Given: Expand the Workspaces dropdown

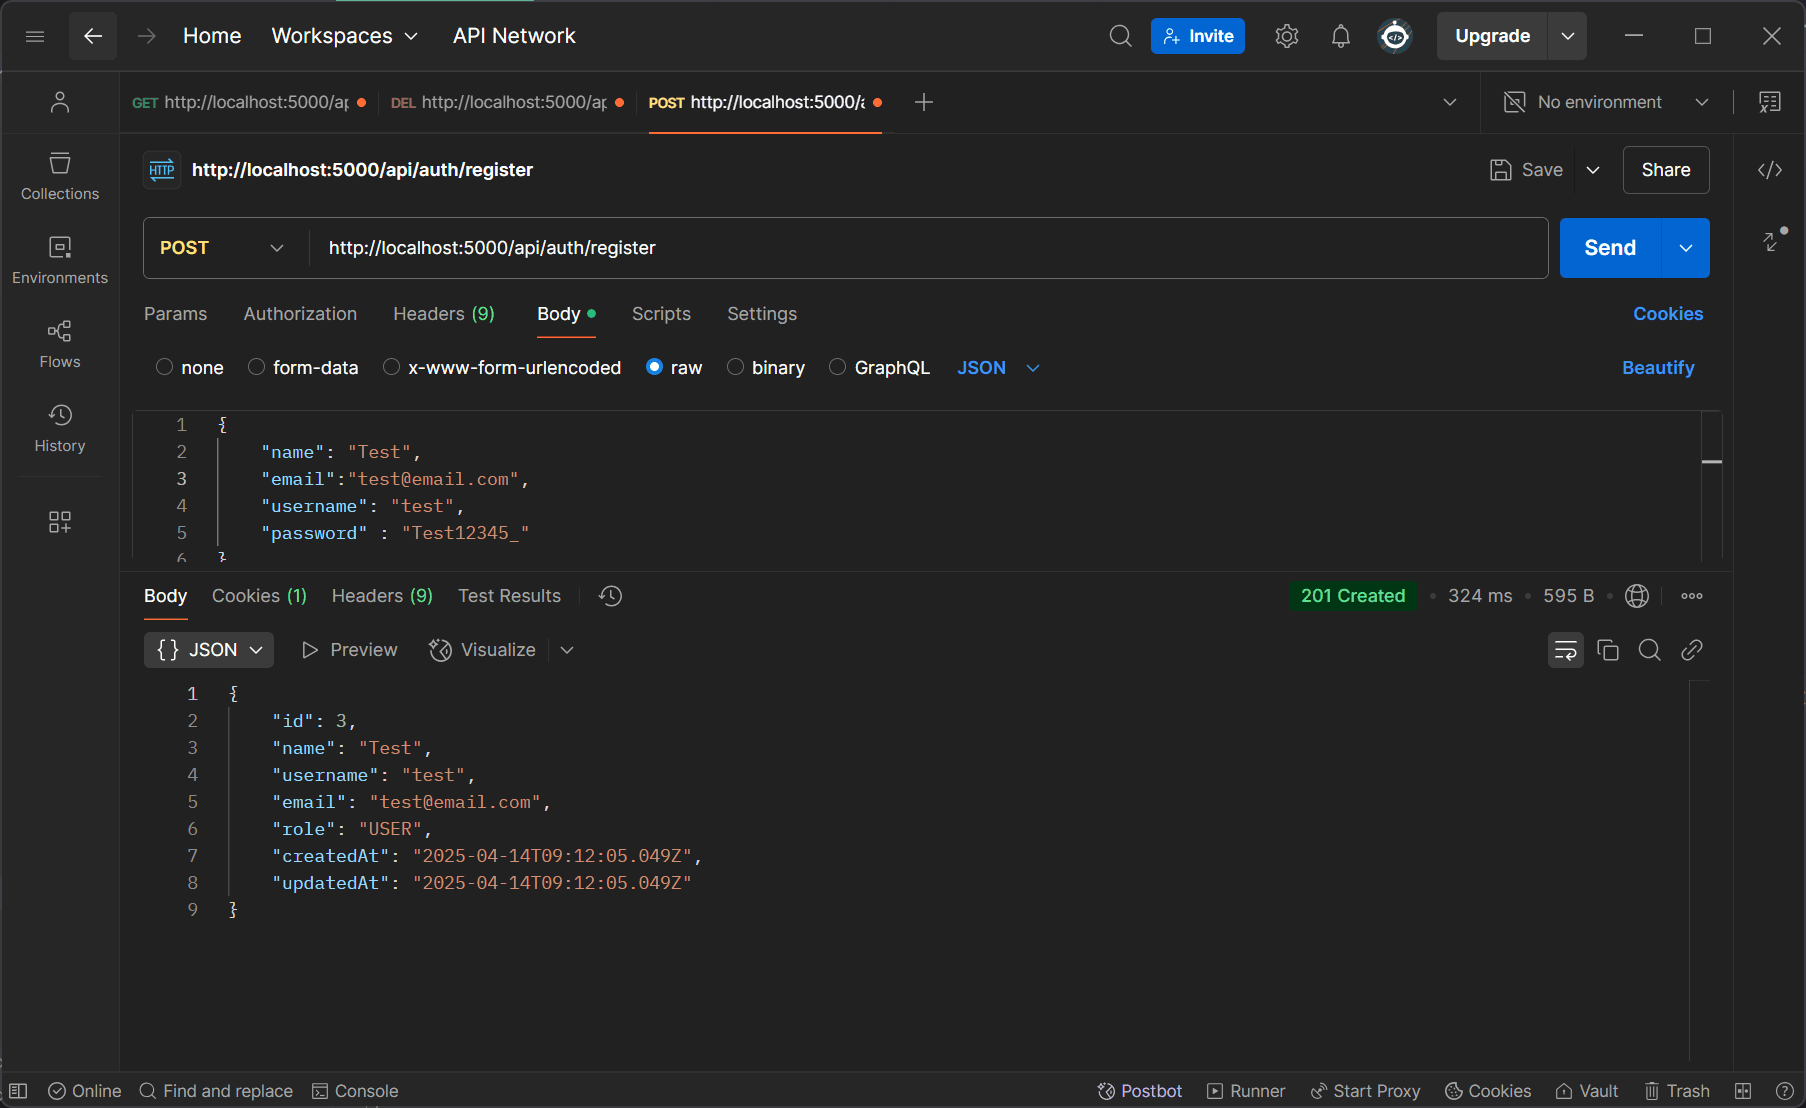Looking at the screenshot, I should coord(345,36).
